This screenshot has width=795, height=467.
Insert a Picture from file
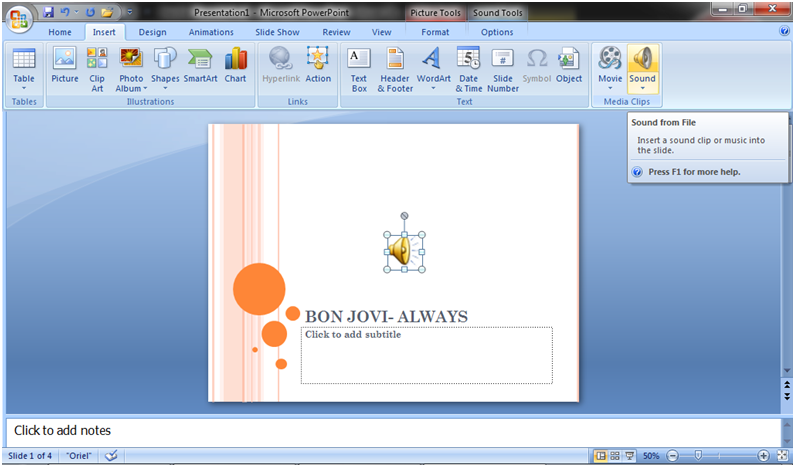(65, 64)
